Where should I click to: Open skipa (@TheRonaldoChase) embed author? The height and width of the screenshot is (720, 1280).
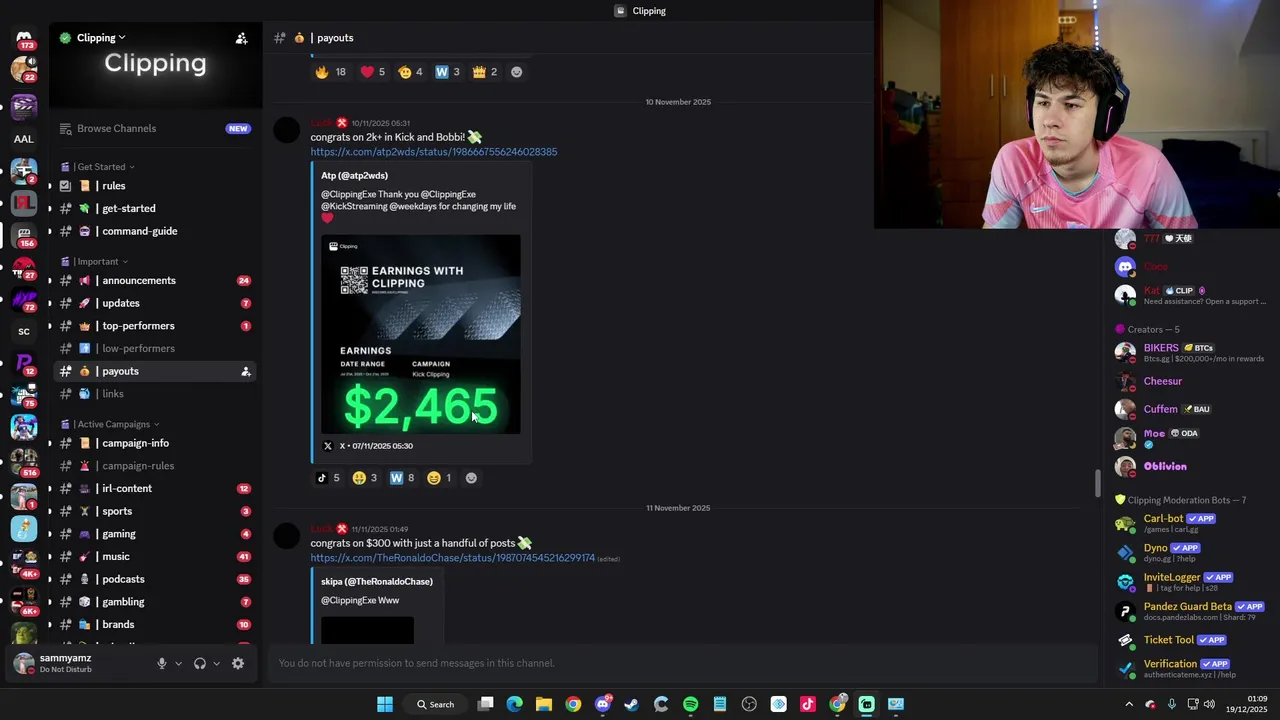coord(377,582)
